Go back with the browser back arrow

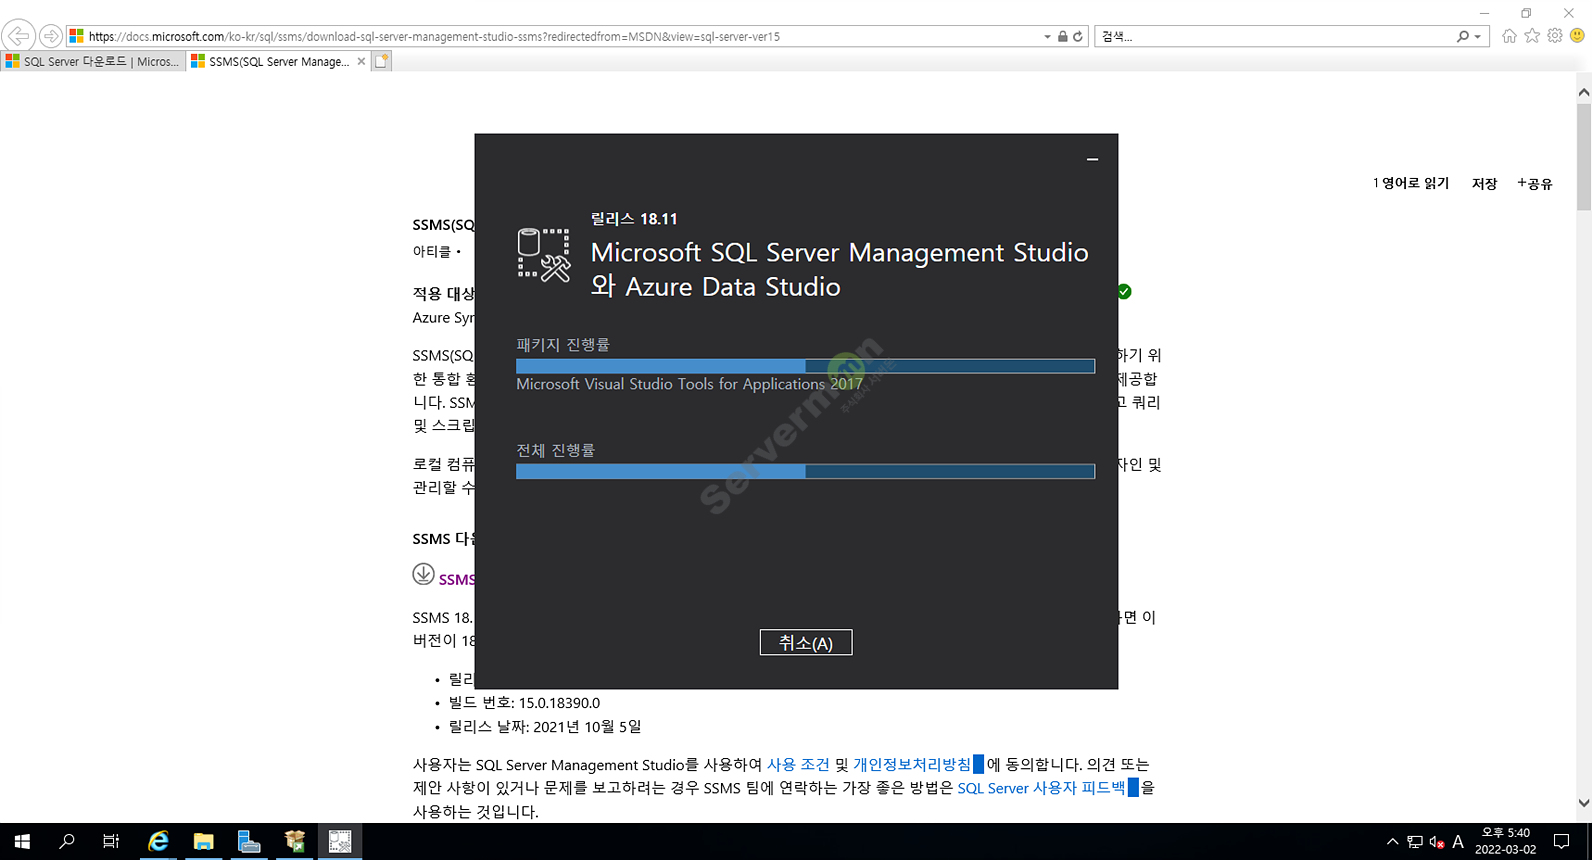tap(19, 36)
